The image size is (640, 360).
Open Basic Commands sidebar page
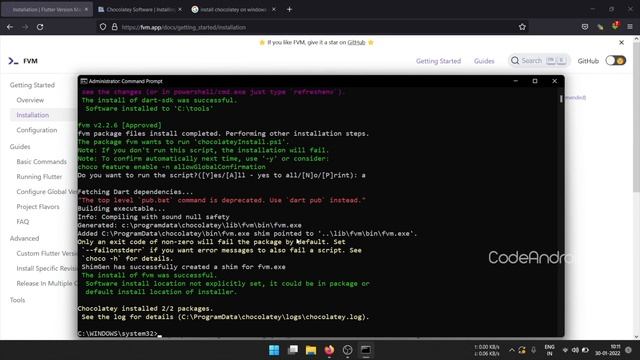(x=42, y=162)
